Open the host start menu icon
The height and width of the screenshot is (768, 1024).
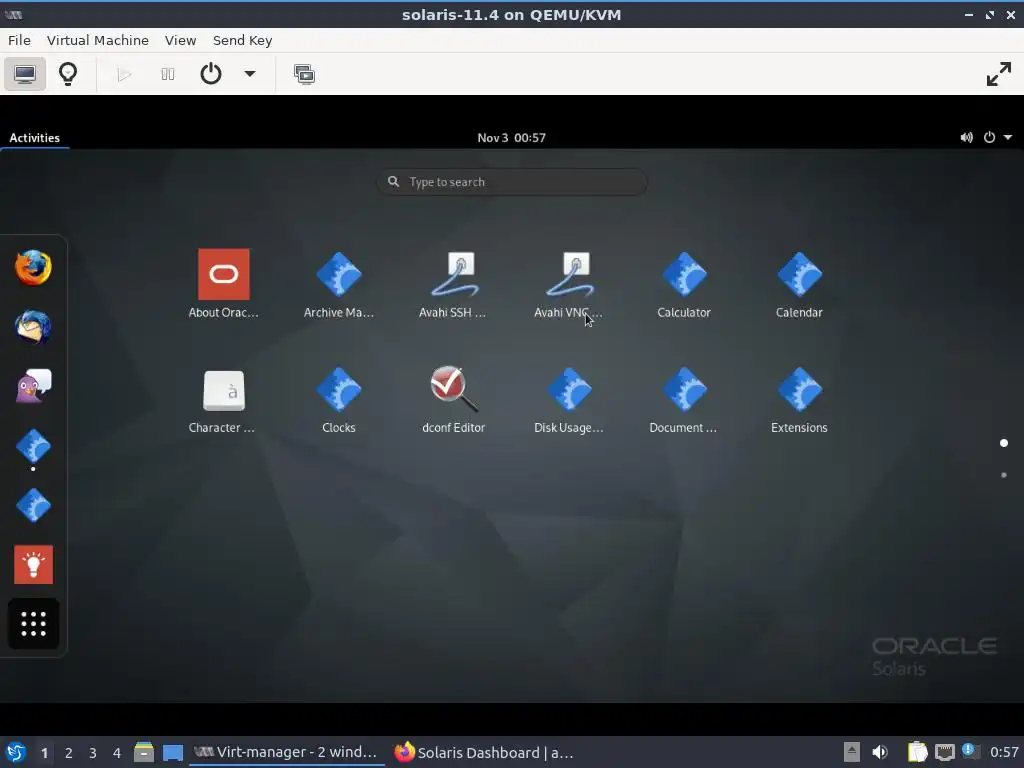(x=16, y=752)
